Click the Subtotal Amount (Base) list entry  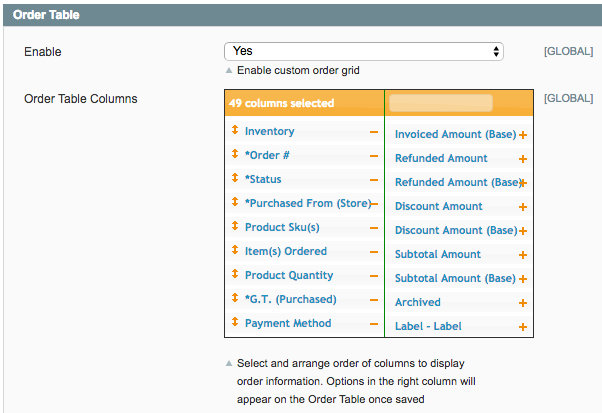pyautogui.click(x=455, y=278)
